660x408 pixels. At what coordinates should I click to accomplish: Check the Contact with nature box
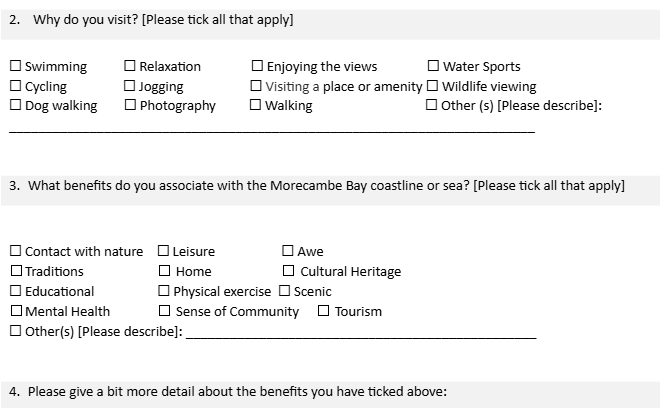point(16,252)
